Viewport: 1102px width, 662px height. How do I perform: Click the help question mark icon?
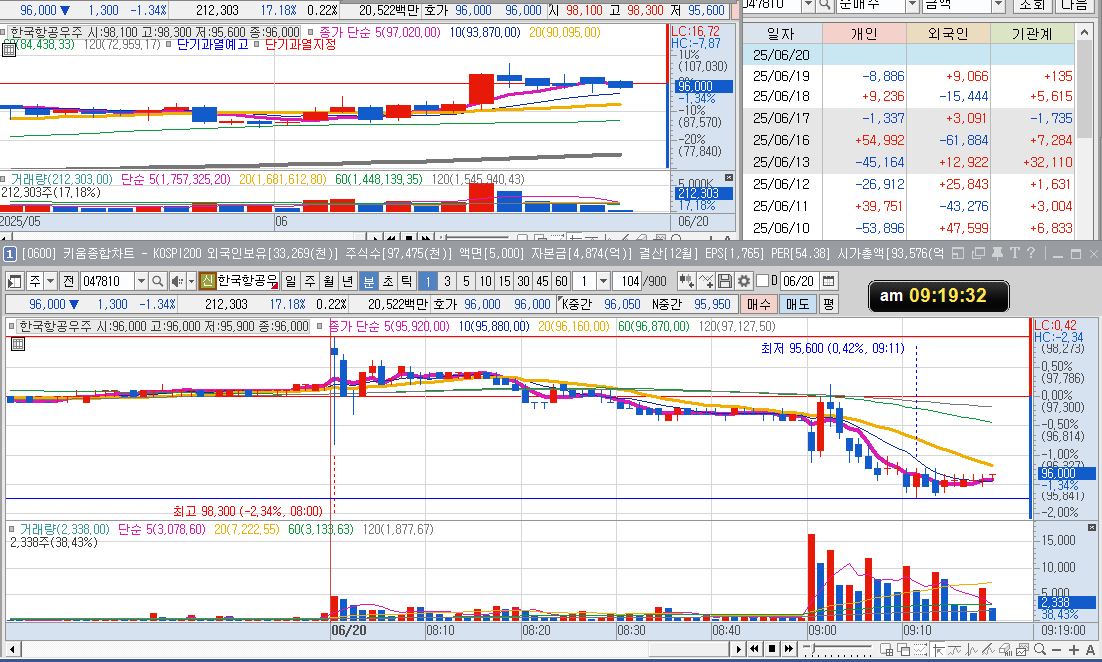pyautogui.click(x=1030, y=253)
